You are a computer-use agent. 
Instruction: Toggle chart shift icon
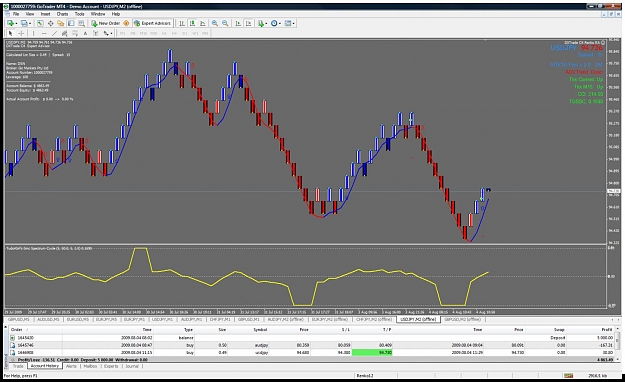point(248,23)
